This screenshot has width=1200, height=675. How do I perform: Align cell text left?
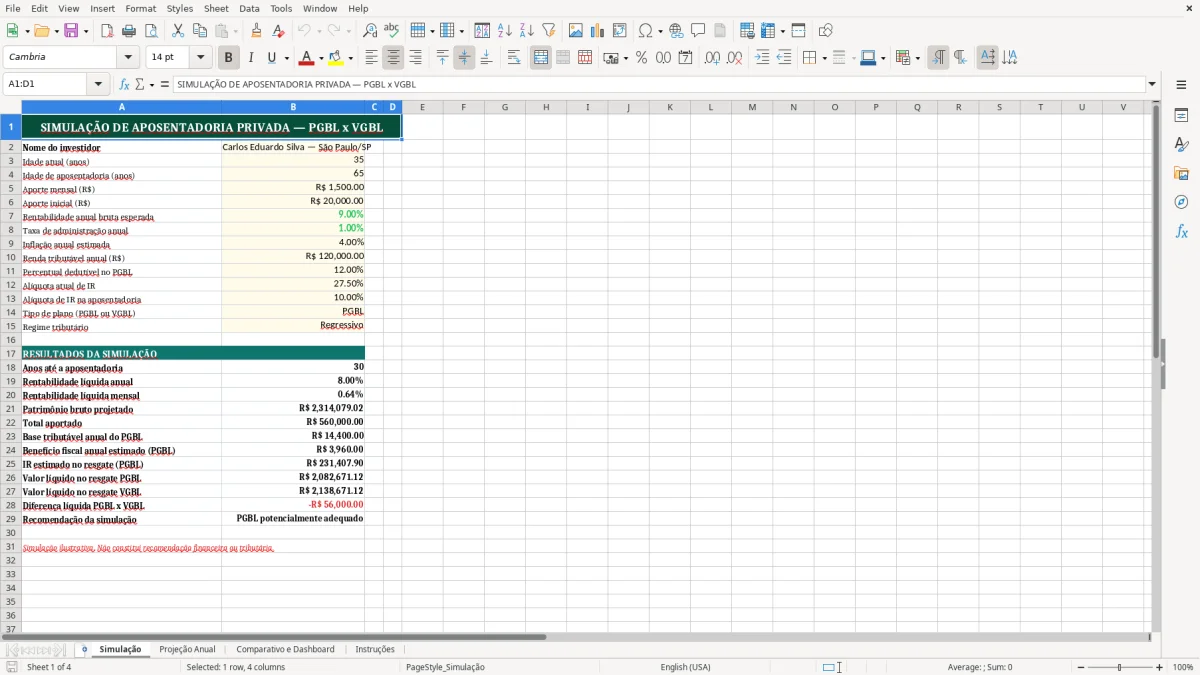pos(371,58)
